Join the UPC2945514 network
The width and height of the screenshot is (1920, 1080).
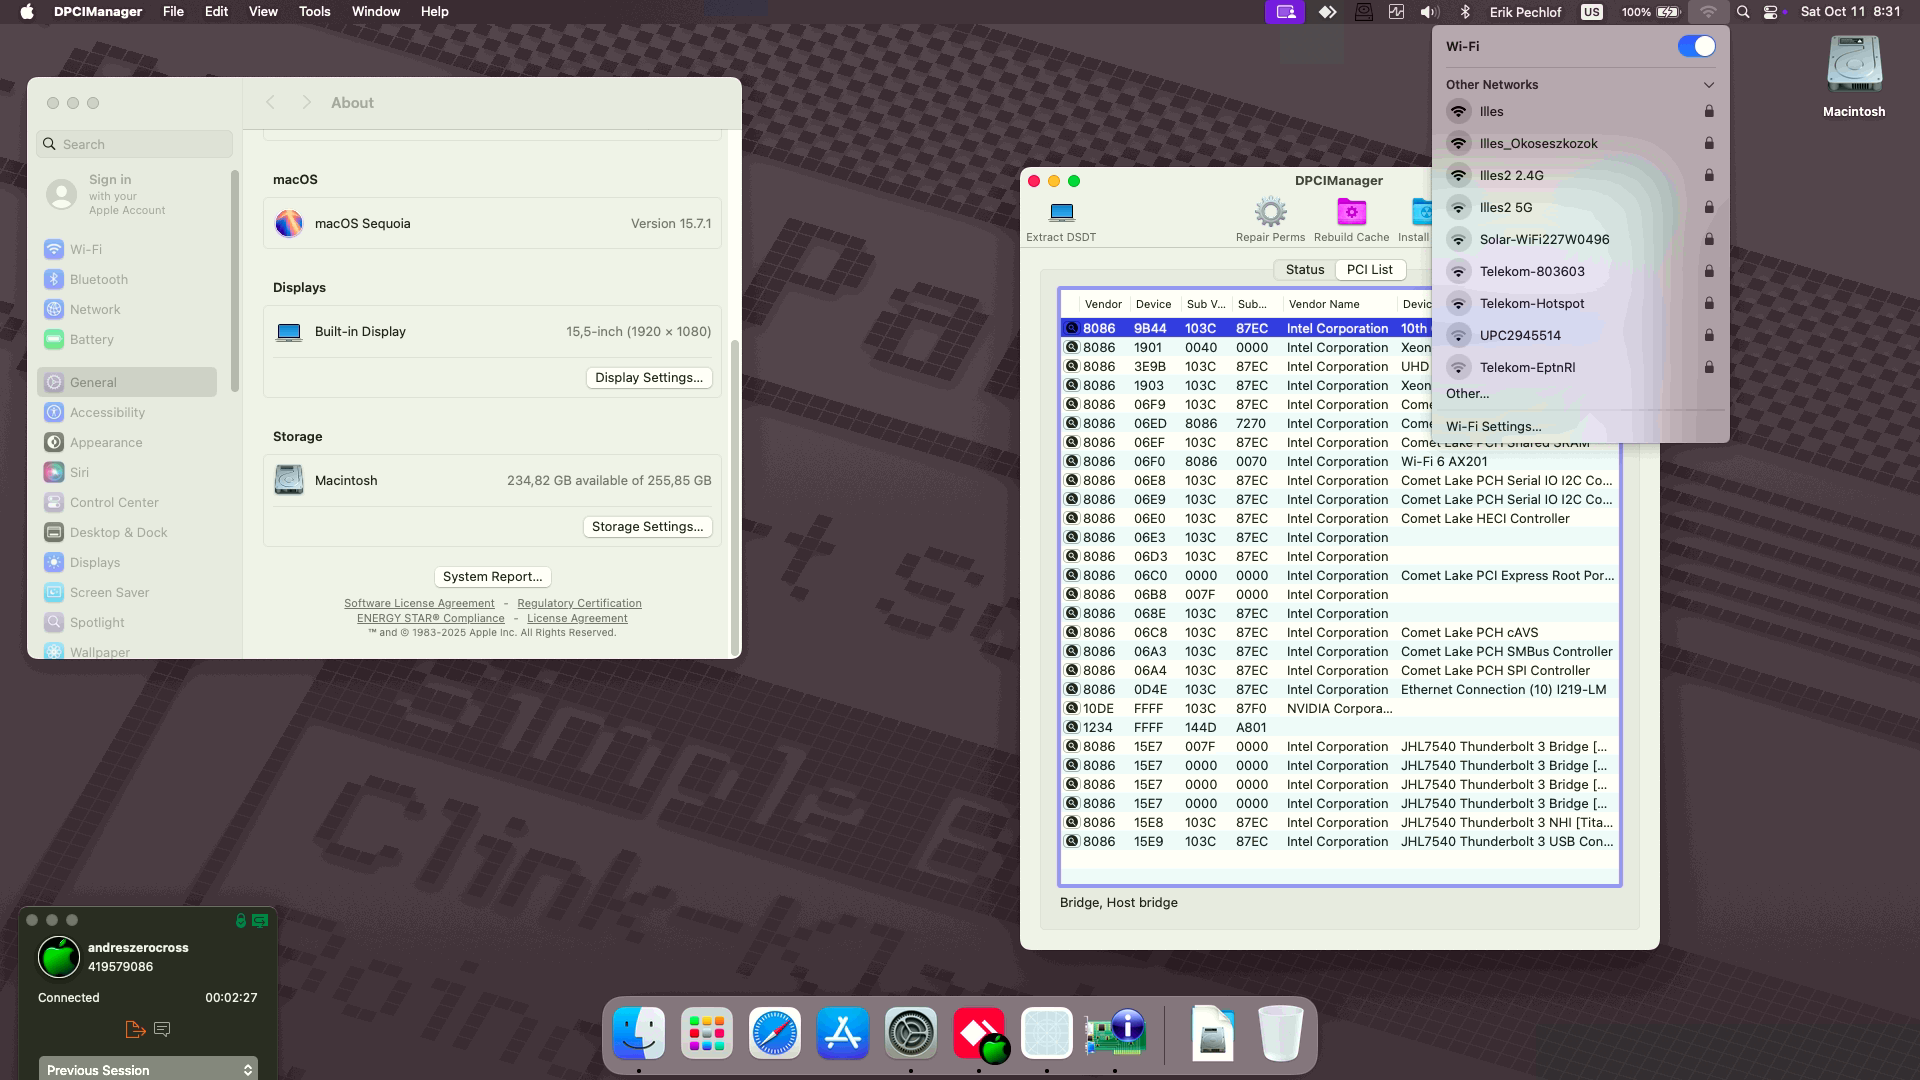click(x=1580, y=336)
